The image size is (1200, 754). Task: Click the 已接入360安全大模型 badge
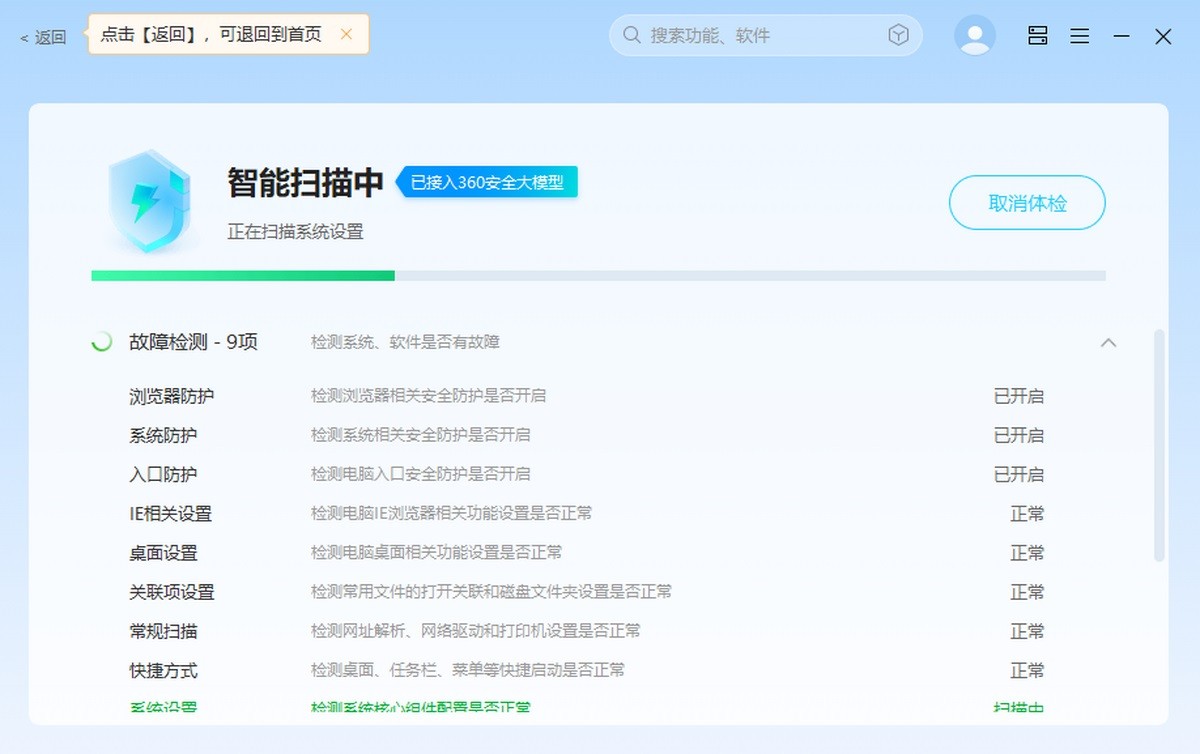487,182
